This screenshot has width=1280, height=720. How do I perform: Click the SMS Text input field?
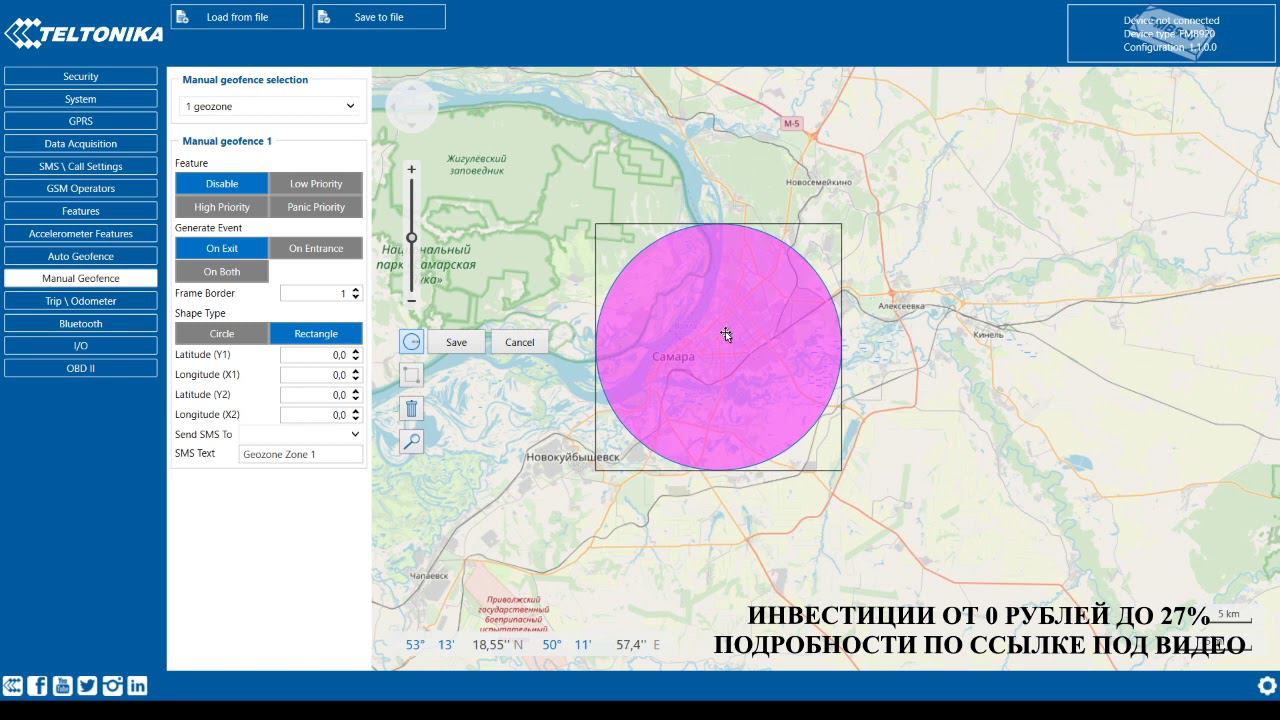(300, 454)
